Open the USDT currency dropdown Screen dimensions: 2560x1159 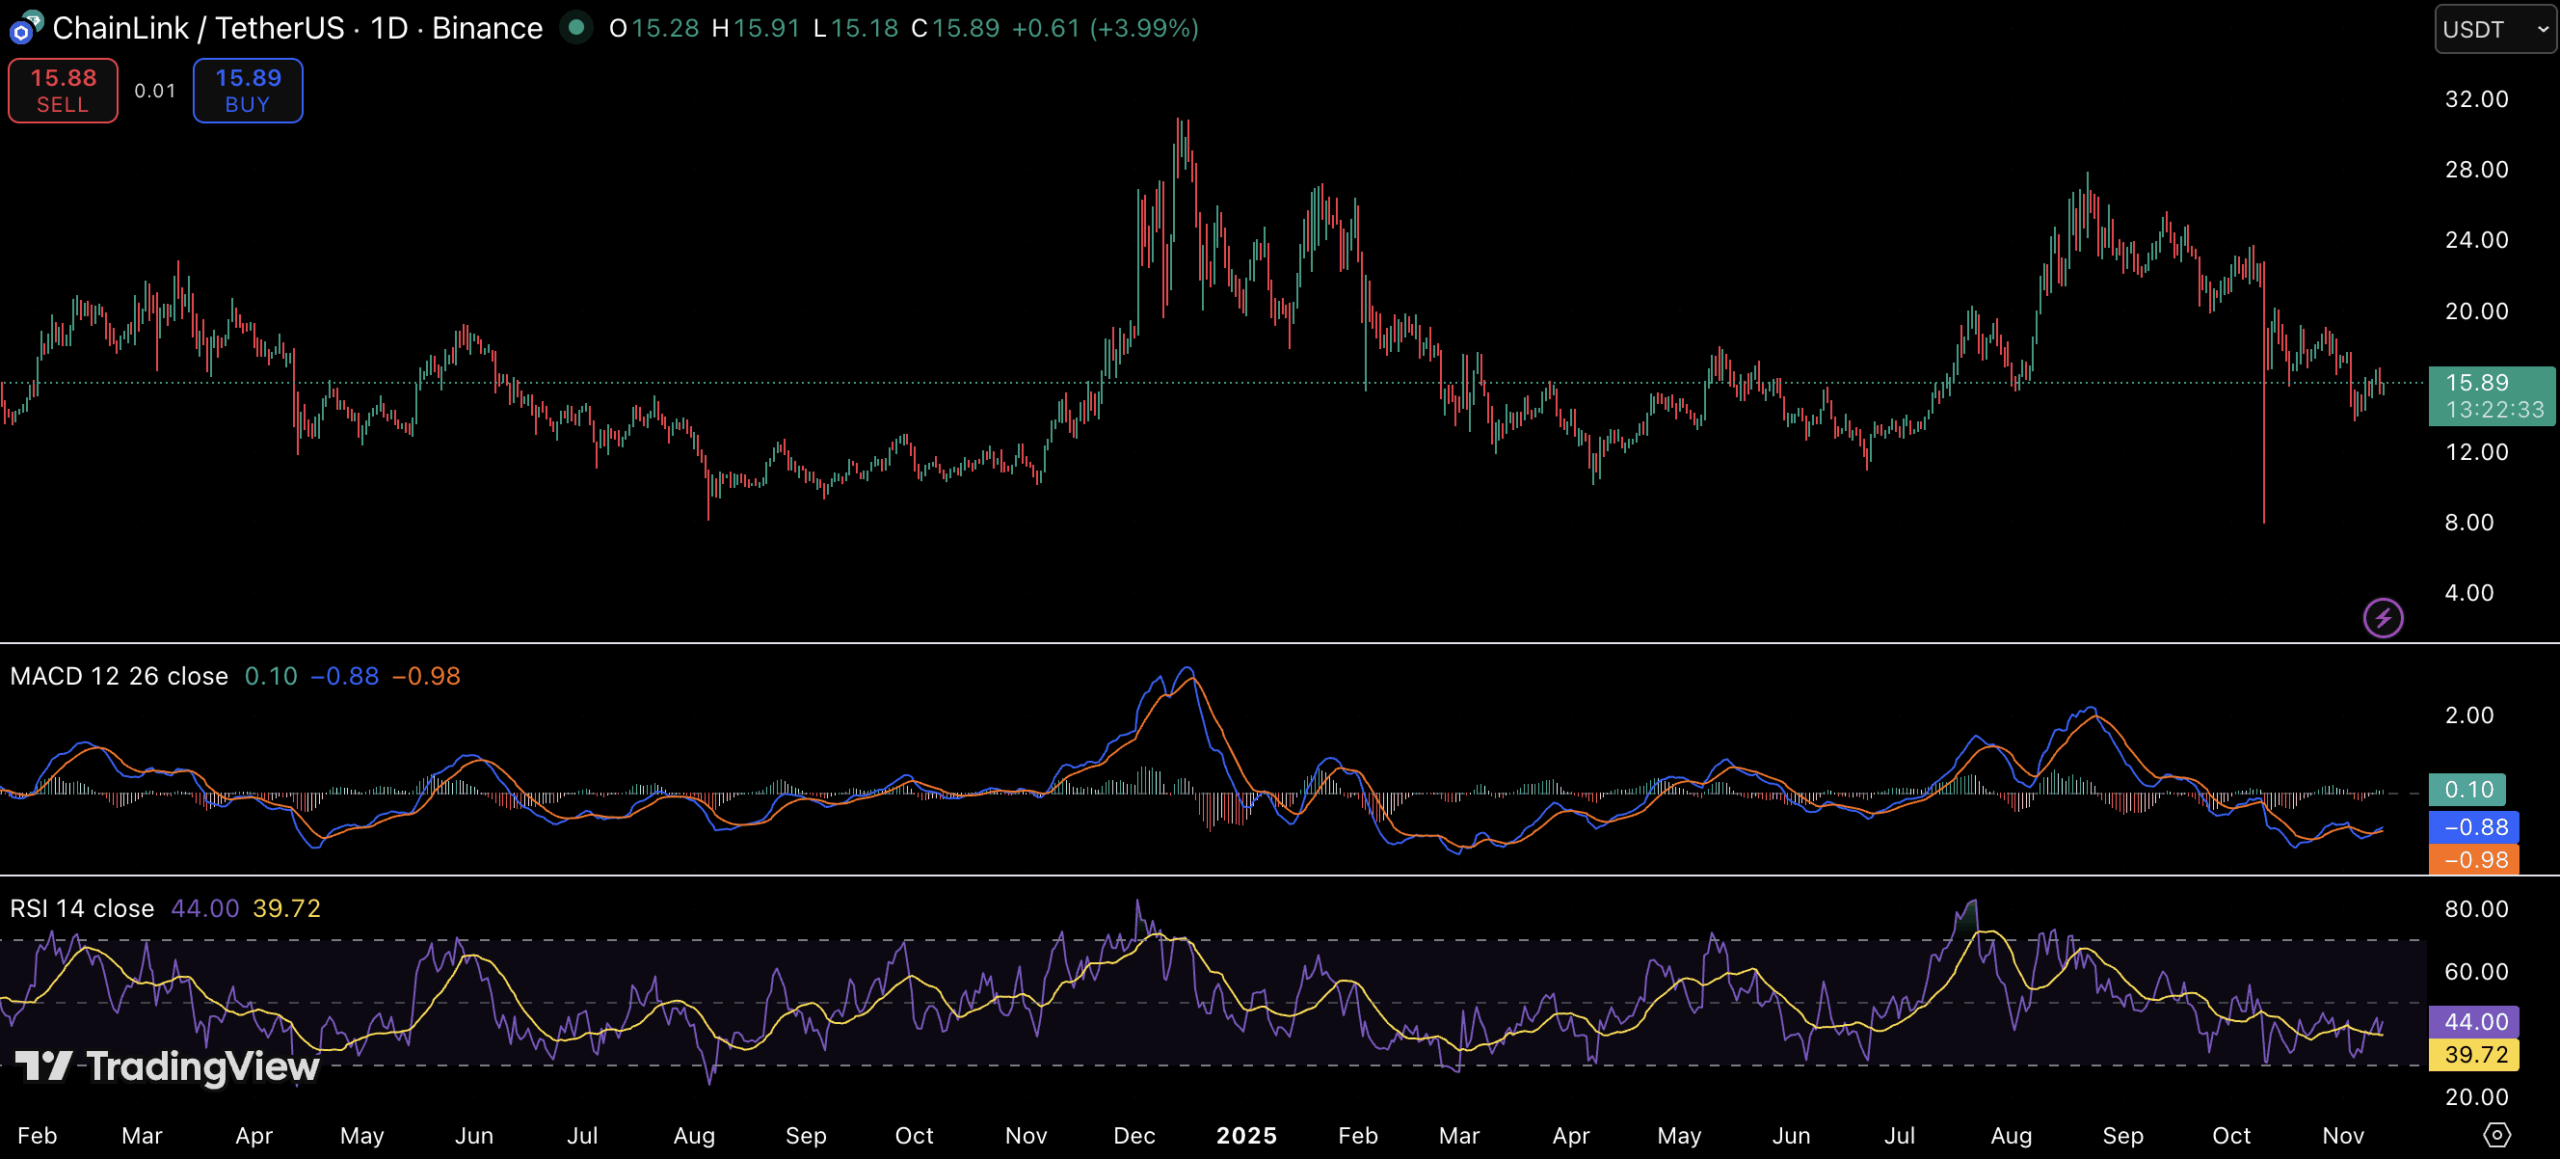coord(2494,29)
